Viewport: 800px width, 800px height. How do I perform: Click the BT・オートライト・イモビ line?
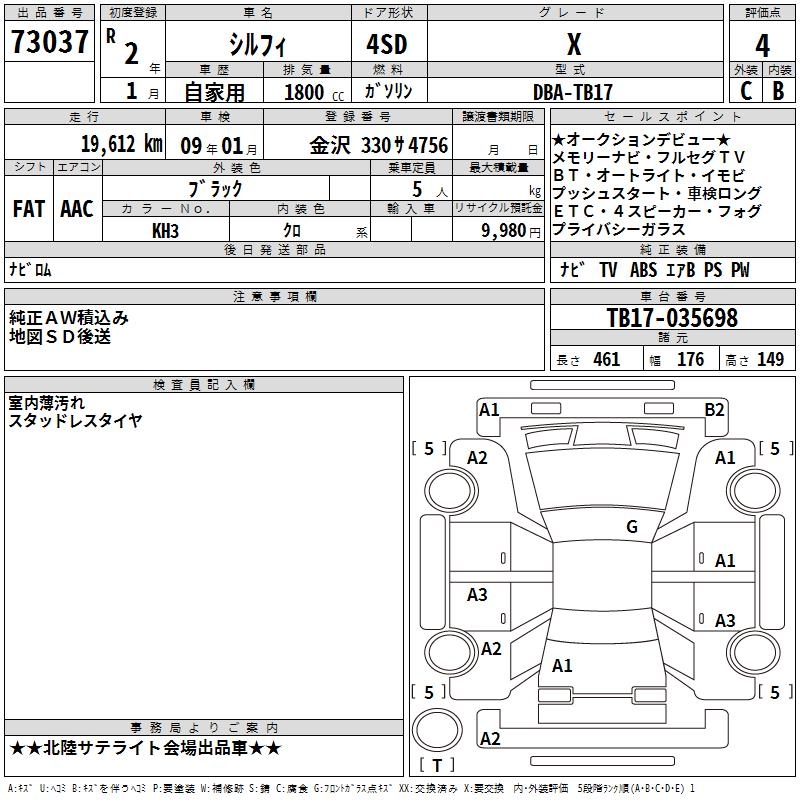649,175
